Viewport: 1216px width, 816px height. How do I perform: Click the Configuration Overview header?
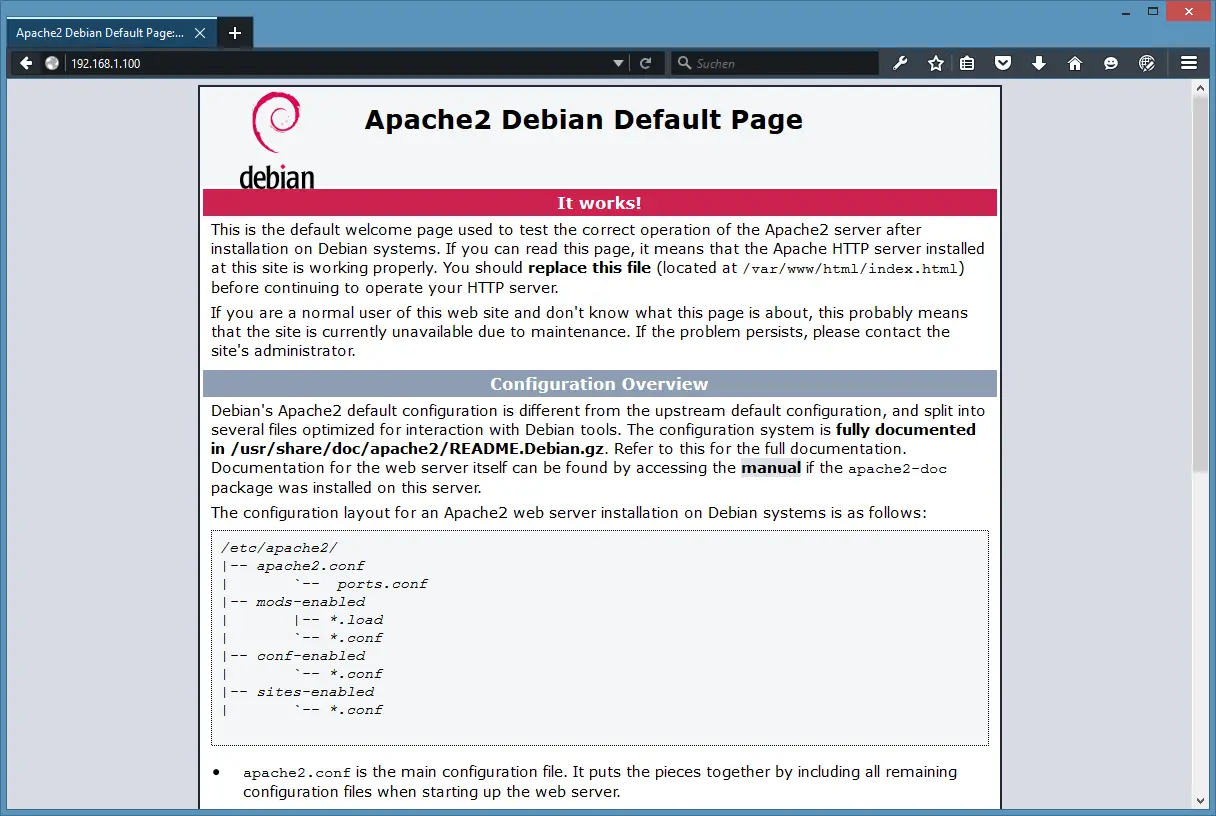(600, 384)
